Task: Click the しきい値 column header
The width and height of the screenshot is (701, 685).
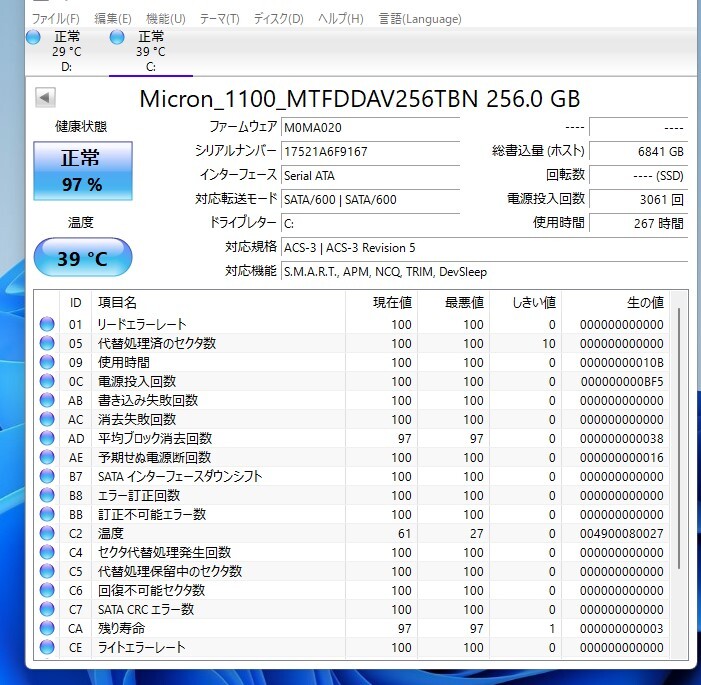Action: [x=525, y=302]
